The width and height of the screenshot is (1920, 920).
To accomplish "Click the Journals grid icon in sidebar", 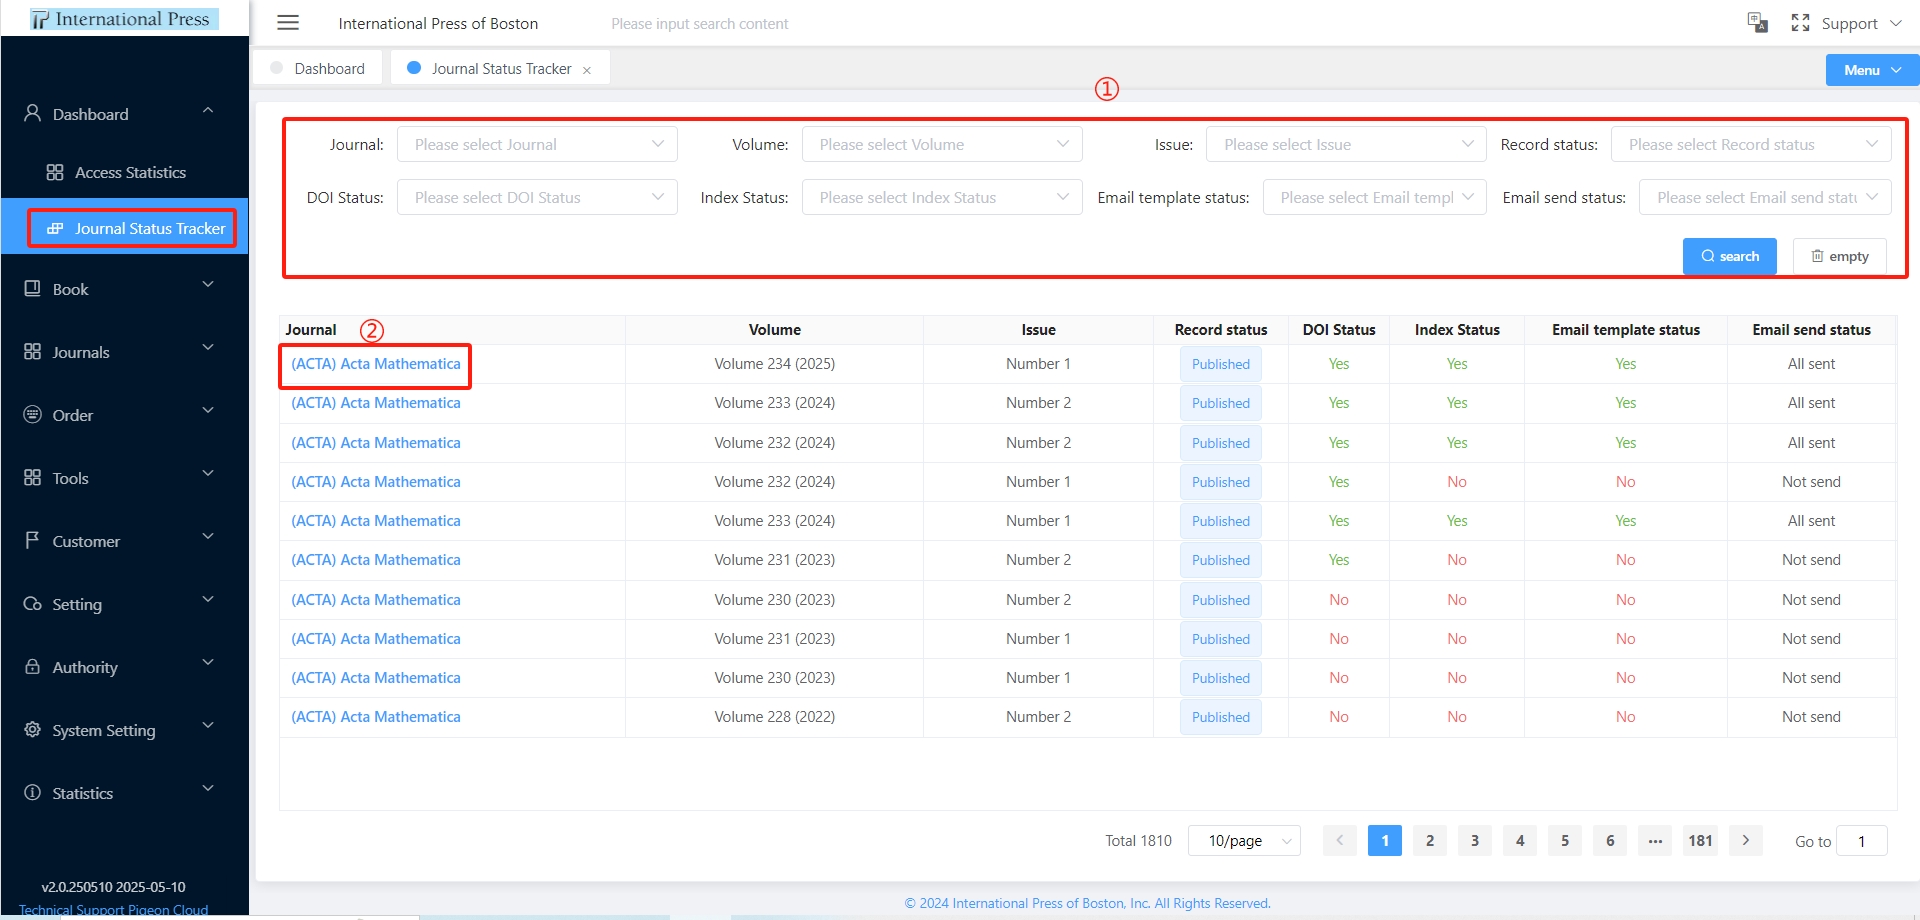I will 33,351.
